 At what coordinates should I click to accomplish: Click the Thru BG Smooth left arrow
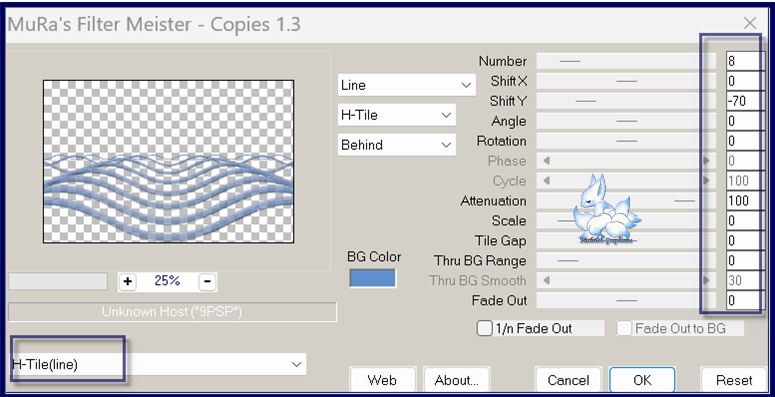(x=546, y=281)
